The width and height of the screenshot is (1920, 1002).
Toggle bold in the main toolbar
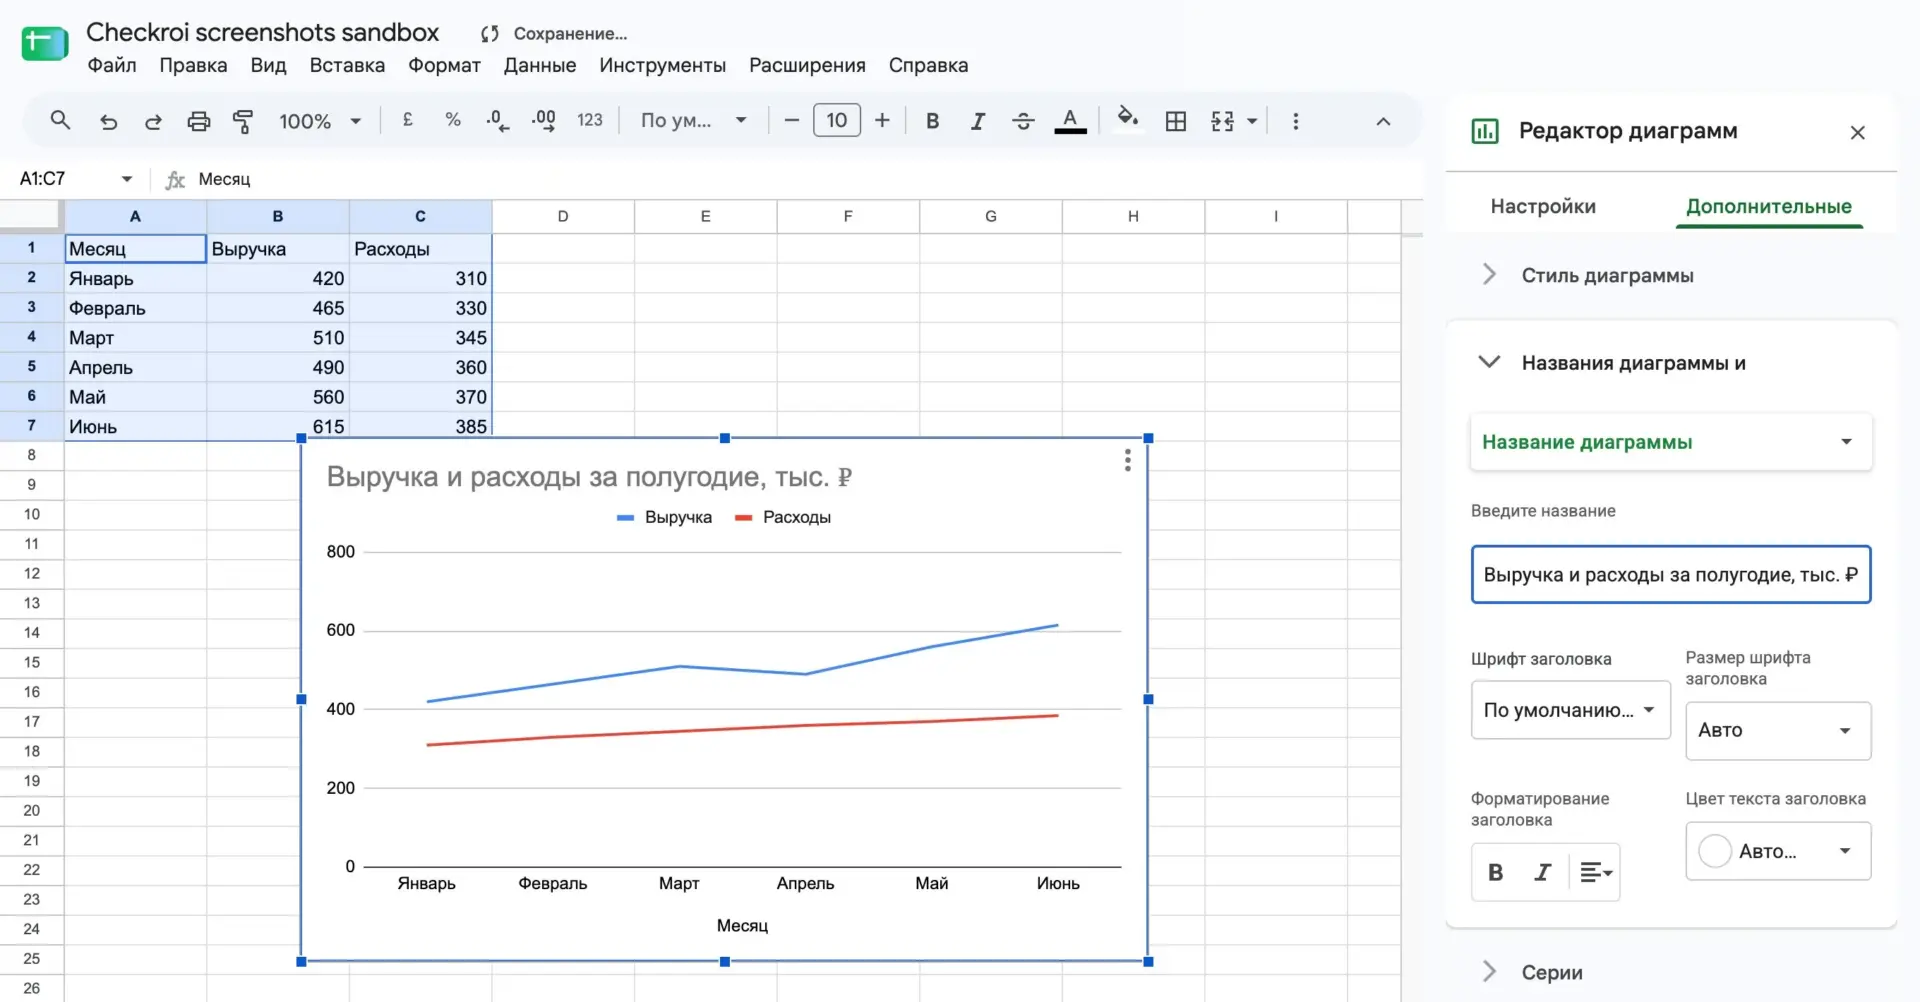pyautogui.click(x=932, y=121)
